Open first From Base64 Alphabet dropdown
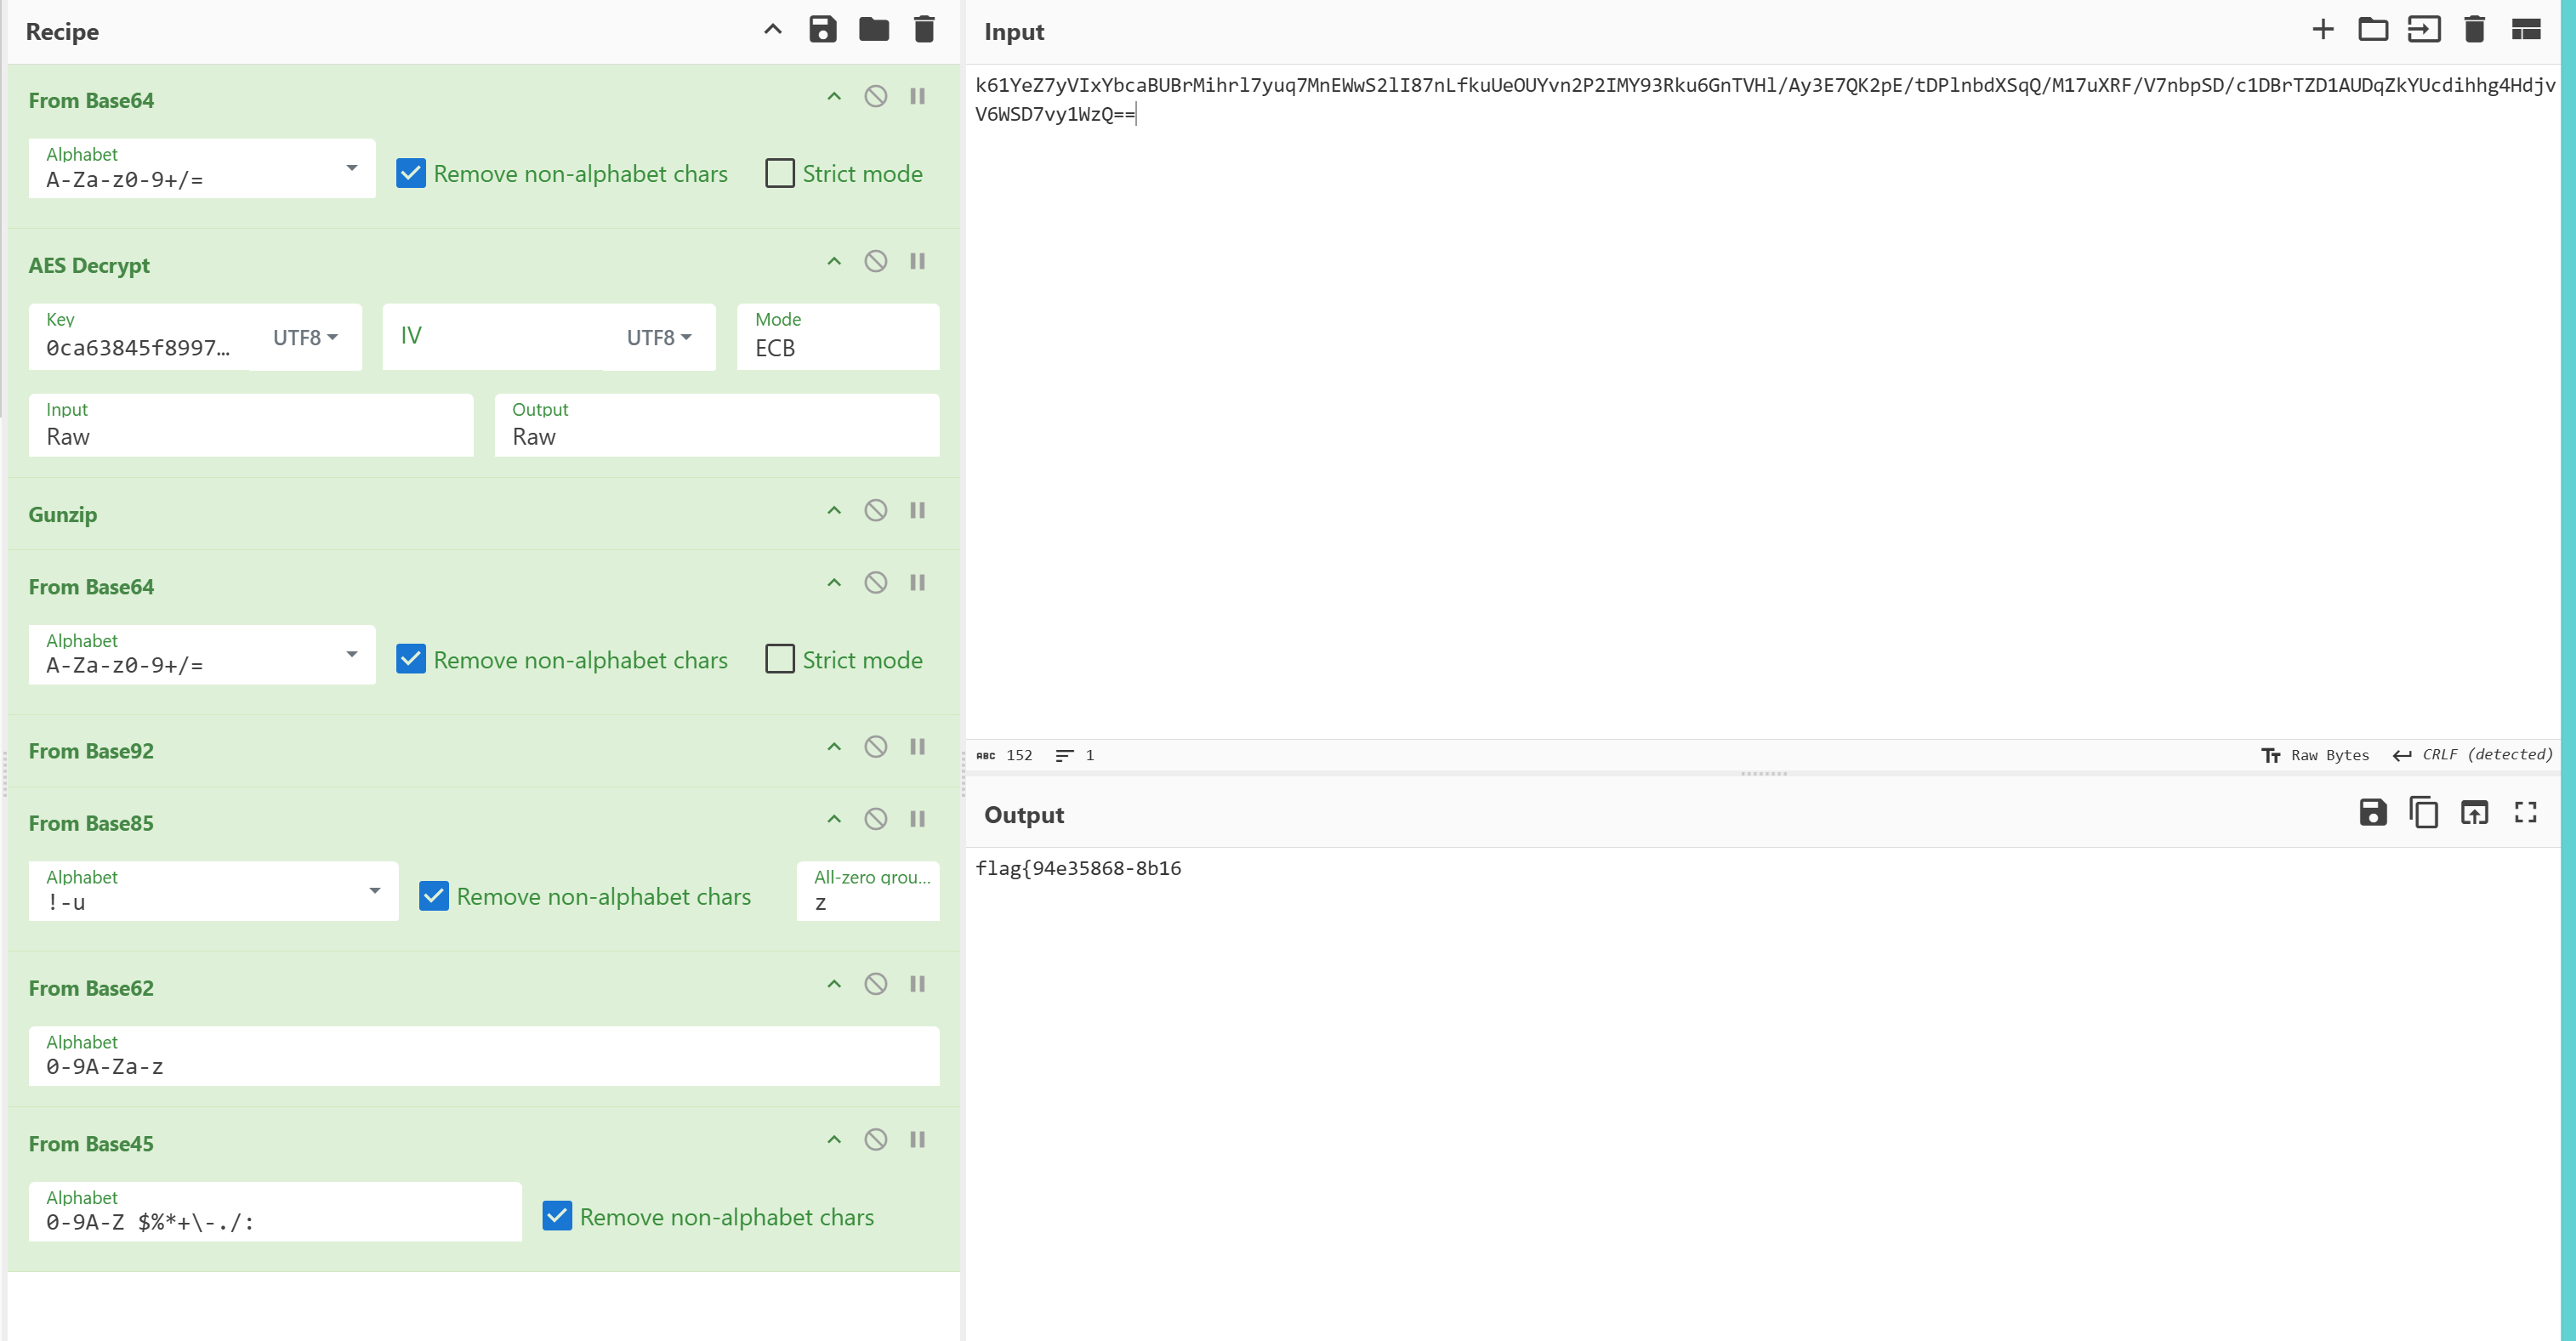Image resolution: width=2576 pixels, height=1341 pixels. (351, 168)
